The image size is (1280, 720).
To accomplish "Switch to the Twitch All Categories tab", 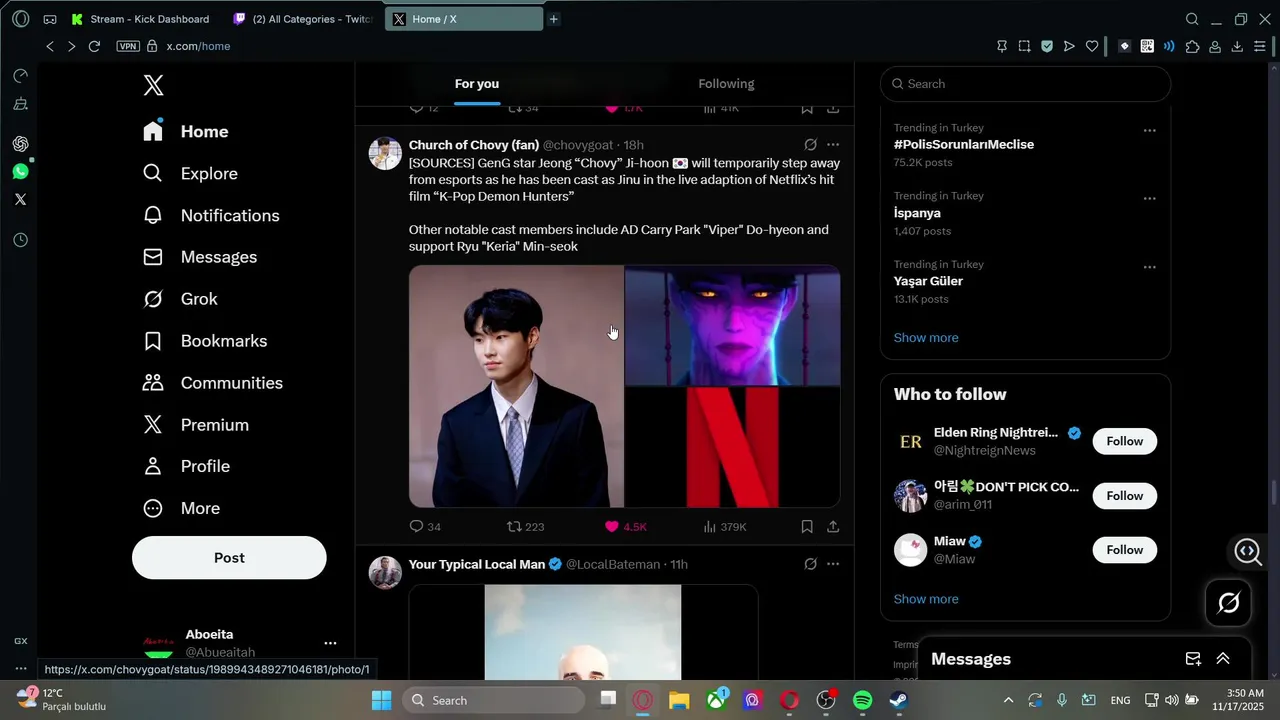I will tap(303, 19).
